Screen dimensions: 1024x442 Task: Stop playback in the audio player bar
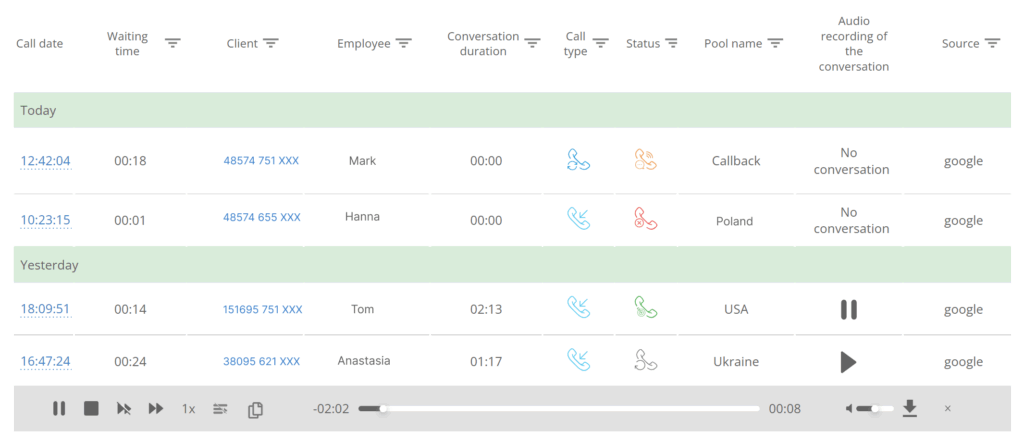tap(91, 409)
